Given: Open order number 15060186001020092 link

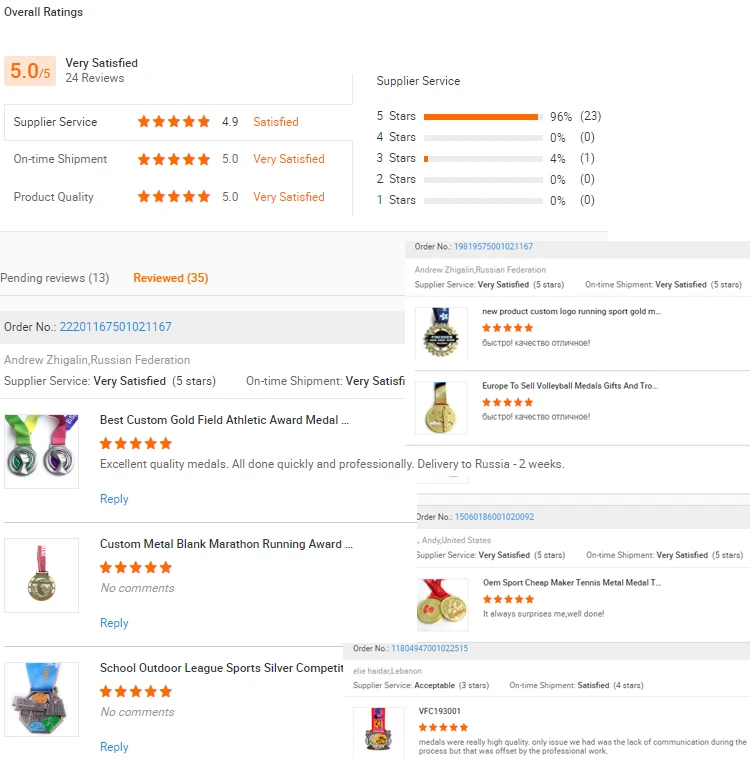Looking at the screenshot, I should 494,517.
